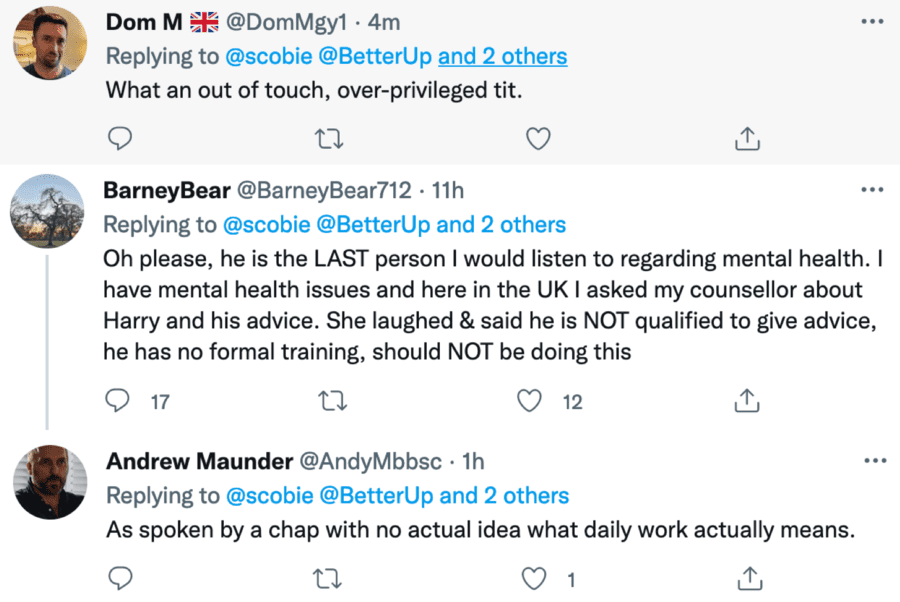Like Andrew Maunder's tweet
Viewport: 900px width, 602px height.
[x=537, y=578]
